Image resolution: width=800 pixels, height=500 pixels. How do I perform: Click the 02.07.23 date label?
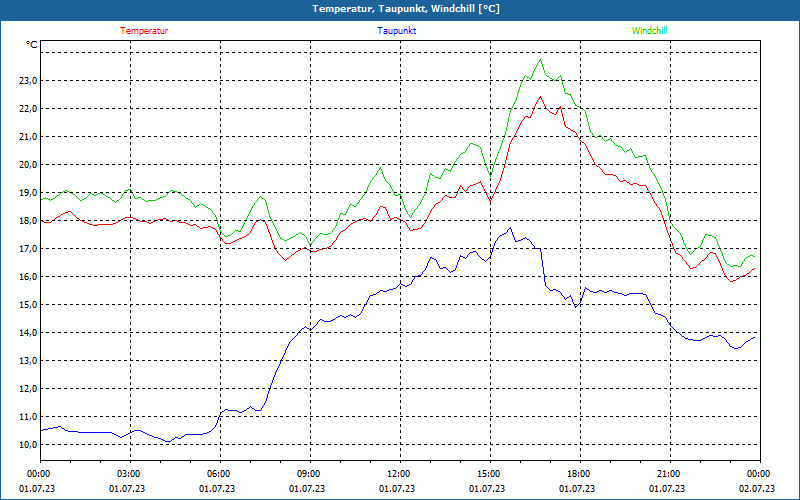tap(757, 488)
